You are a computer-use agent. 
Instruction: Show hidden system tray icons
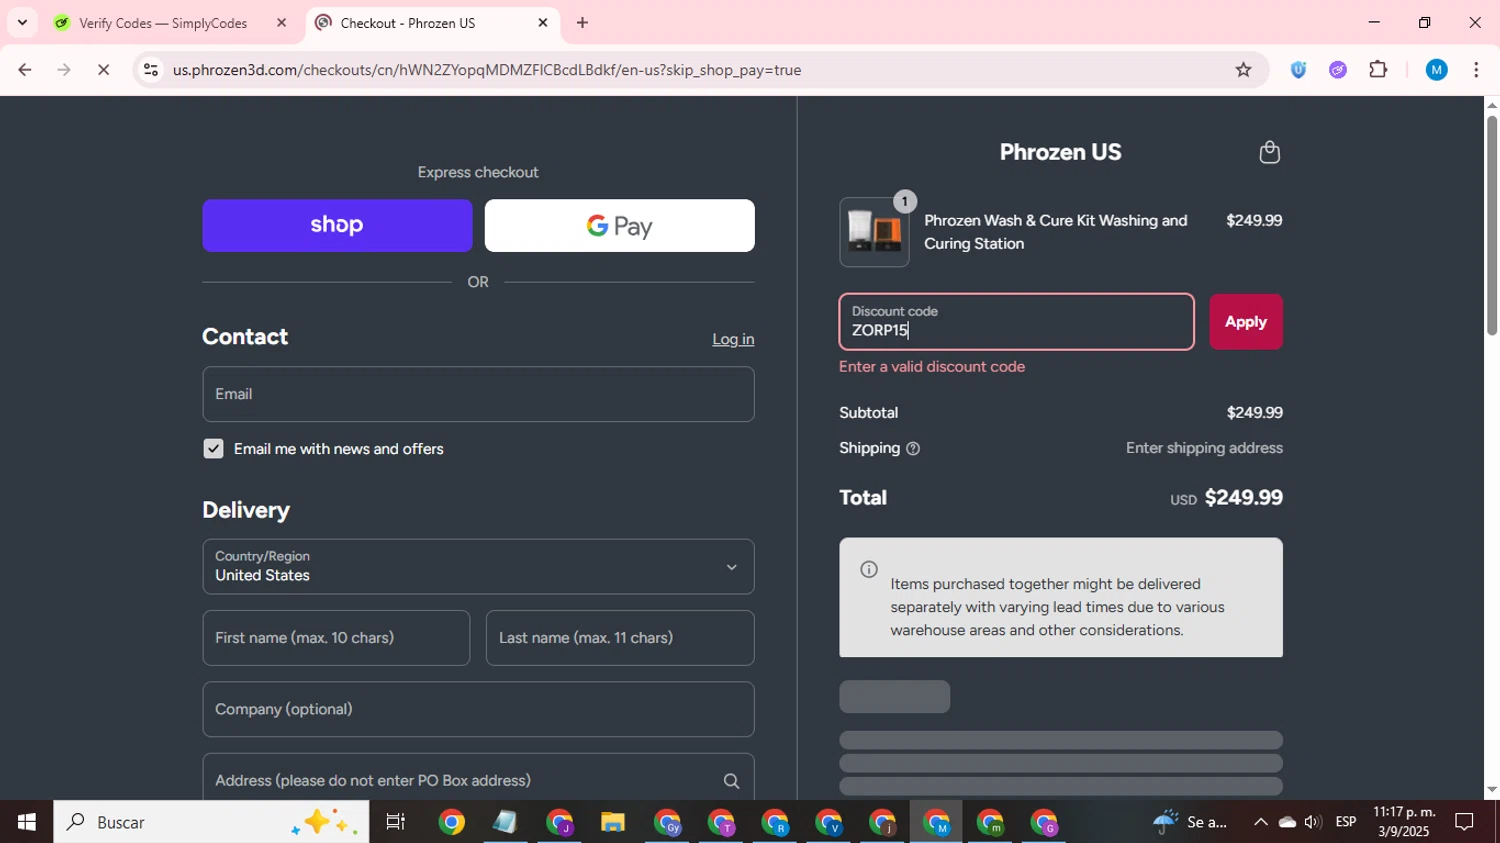pos(1260,822)
